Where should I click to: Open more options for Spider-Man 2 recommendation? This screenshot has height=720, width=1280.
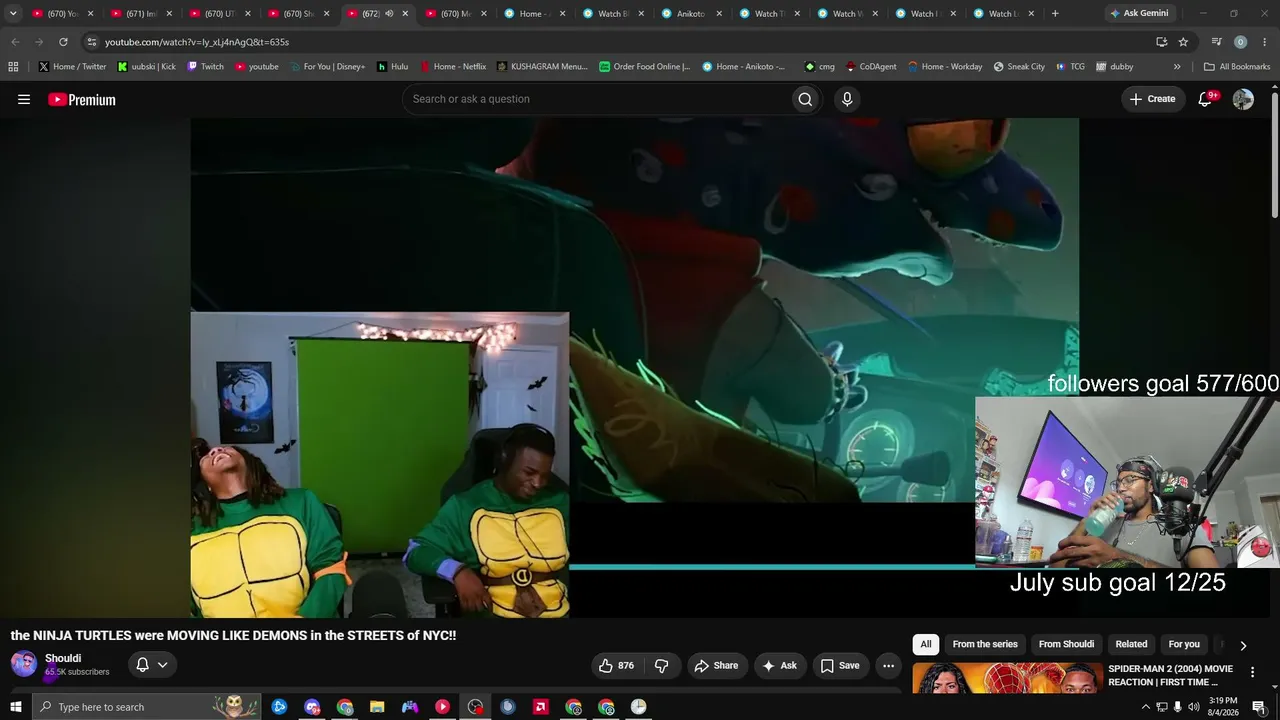(x=1252, y=672)
